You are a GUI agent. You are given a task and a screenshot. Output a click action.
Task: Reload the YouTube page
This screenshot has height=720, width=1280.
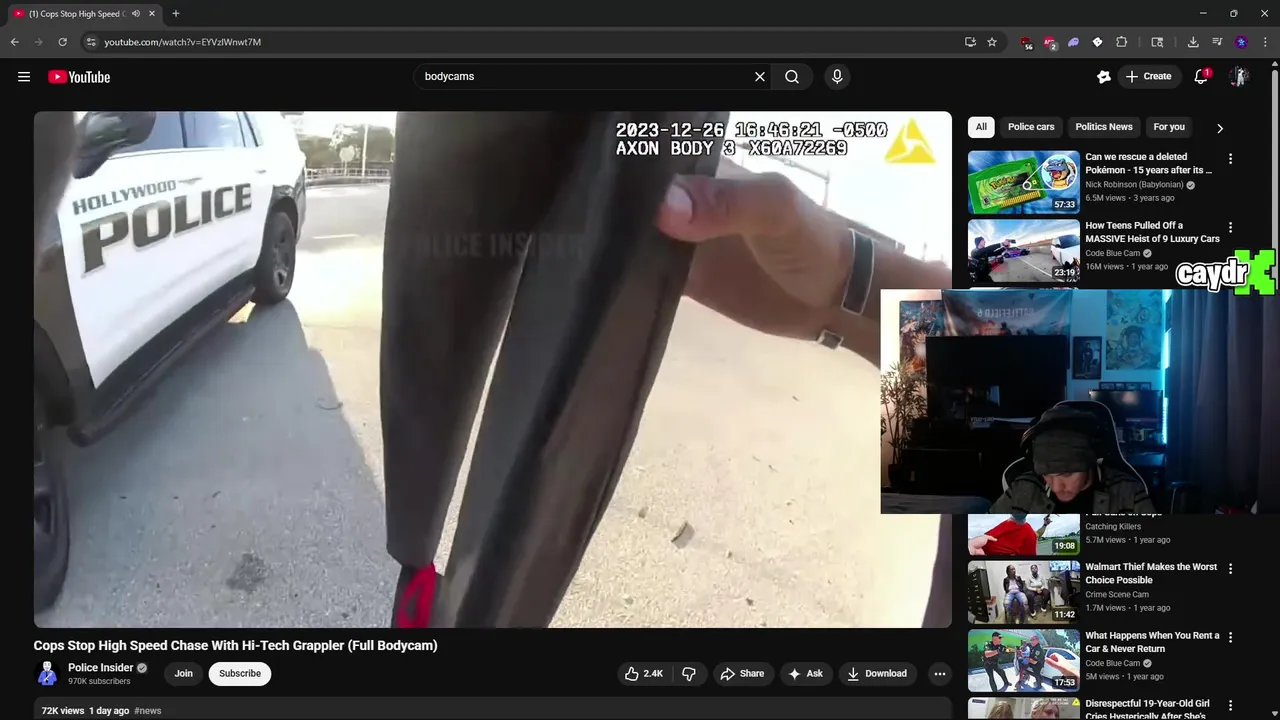(62, 42)
